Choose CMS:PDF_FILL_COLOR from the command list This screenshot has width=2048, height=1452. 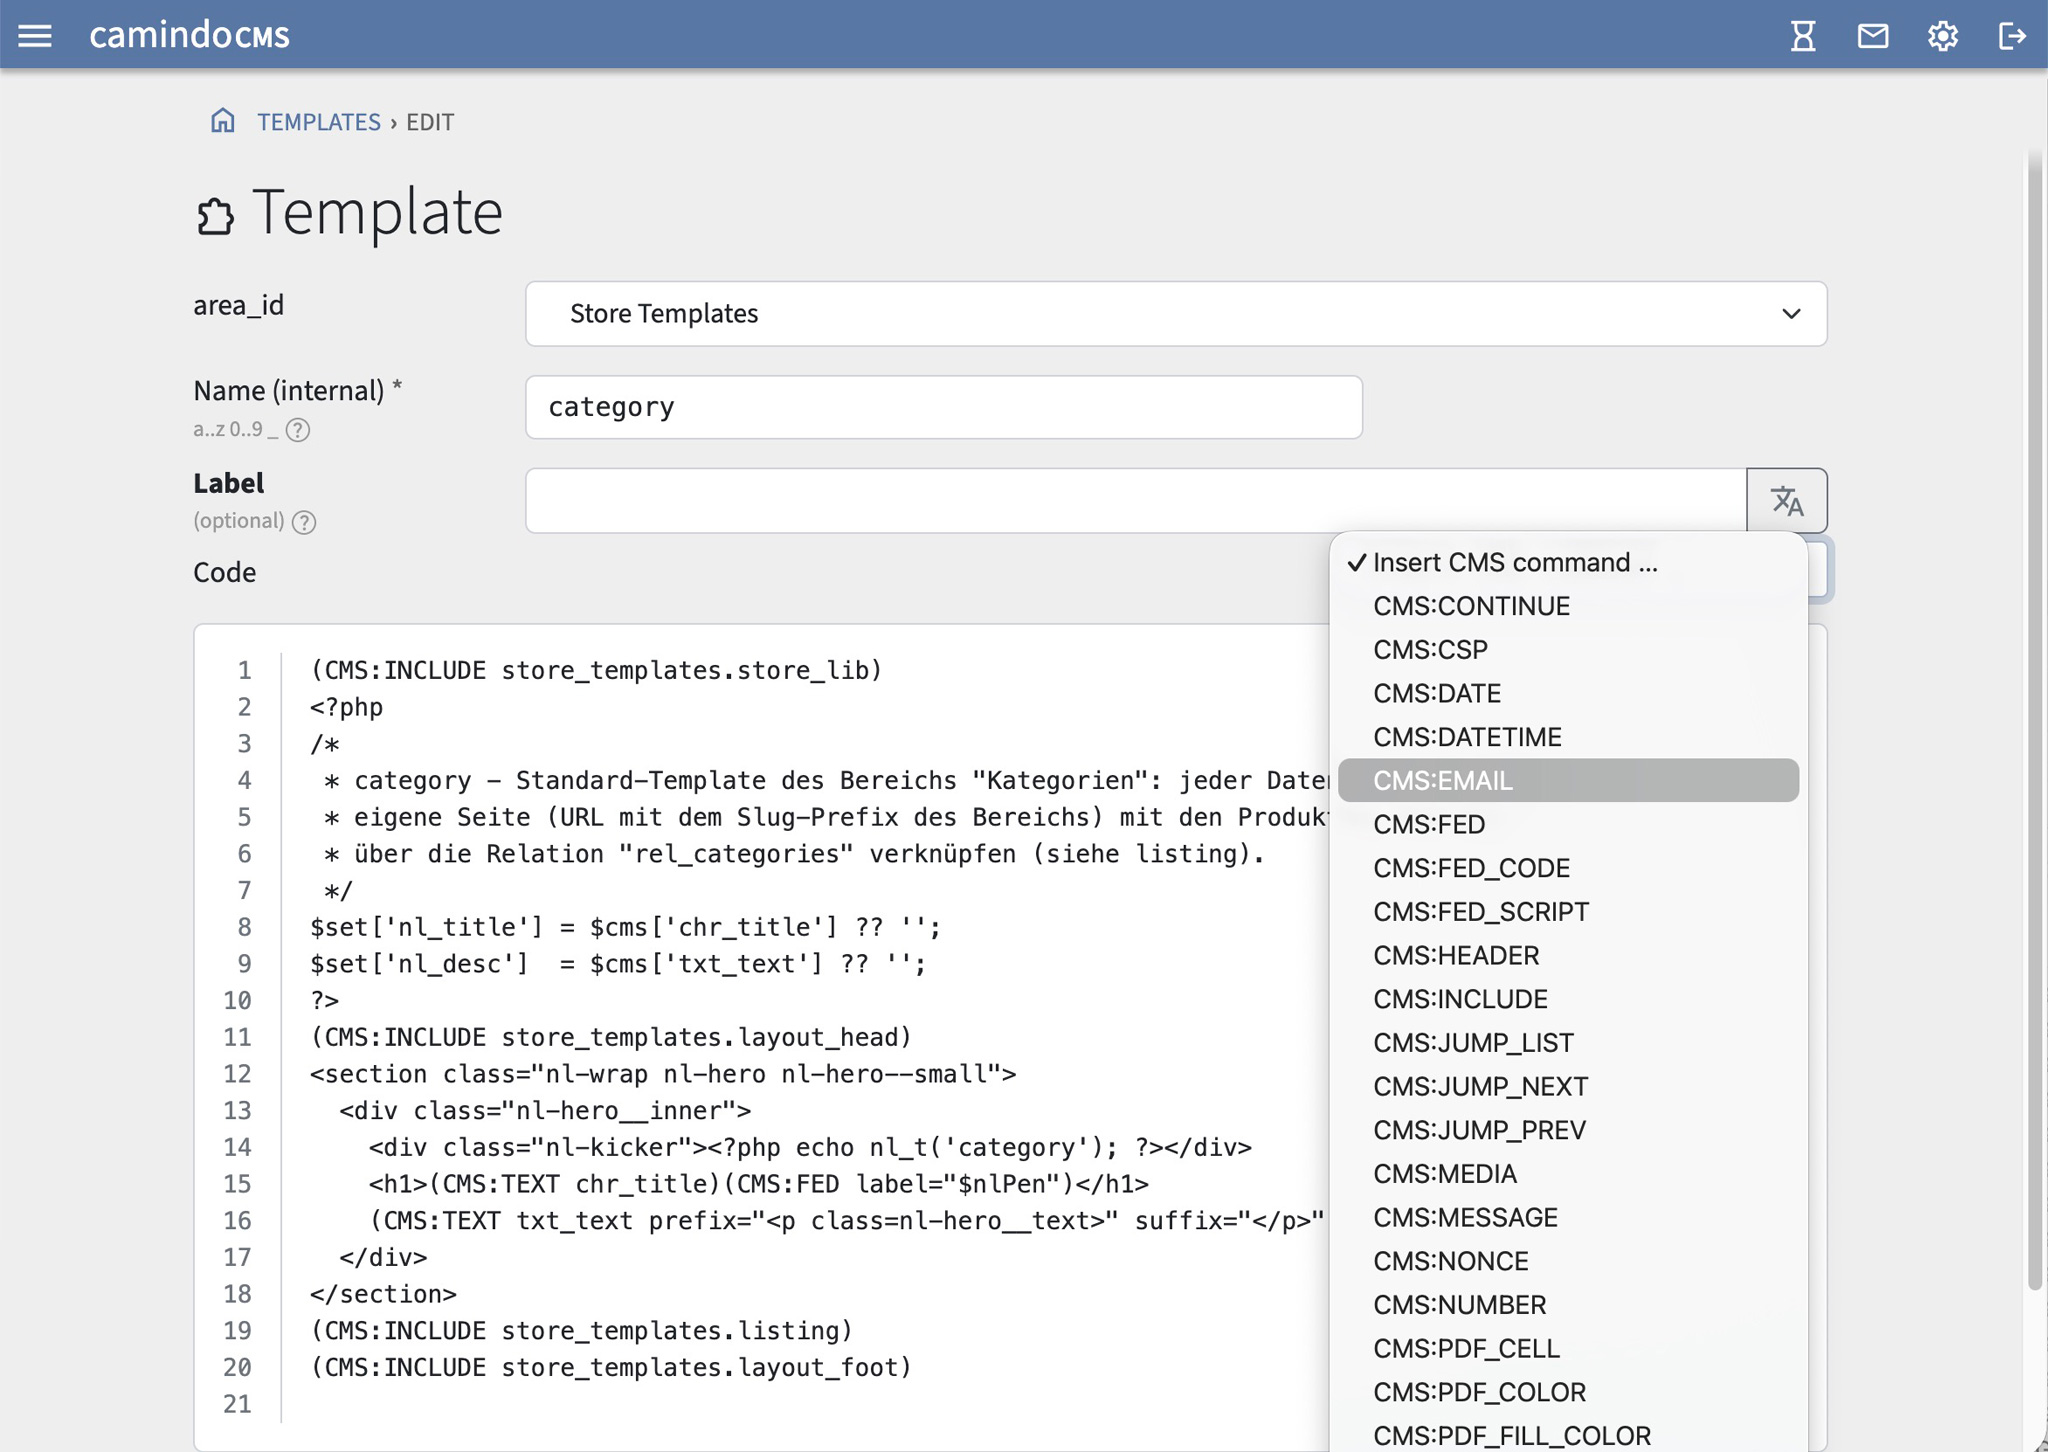(1568, 1436)
